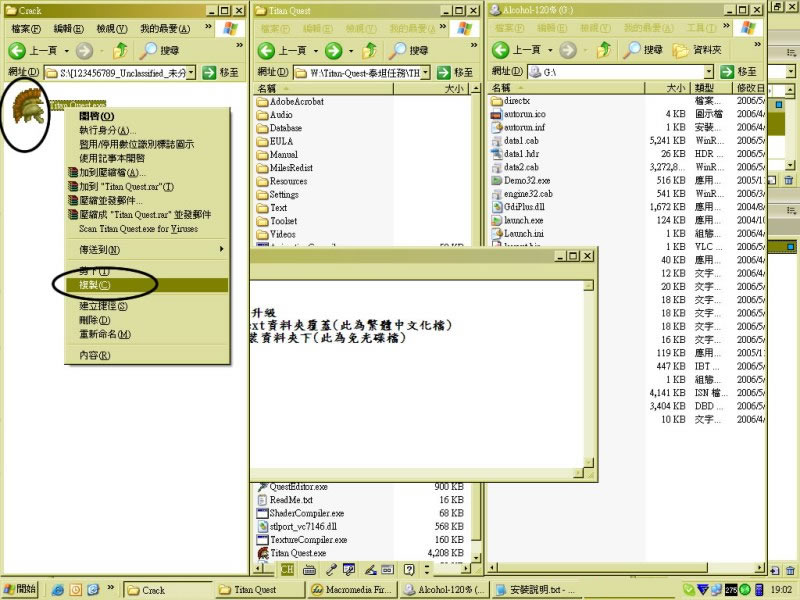800x600 pixels.
Task: Select the file name ShaderCompiler.exe
Action: coord(307,513)
